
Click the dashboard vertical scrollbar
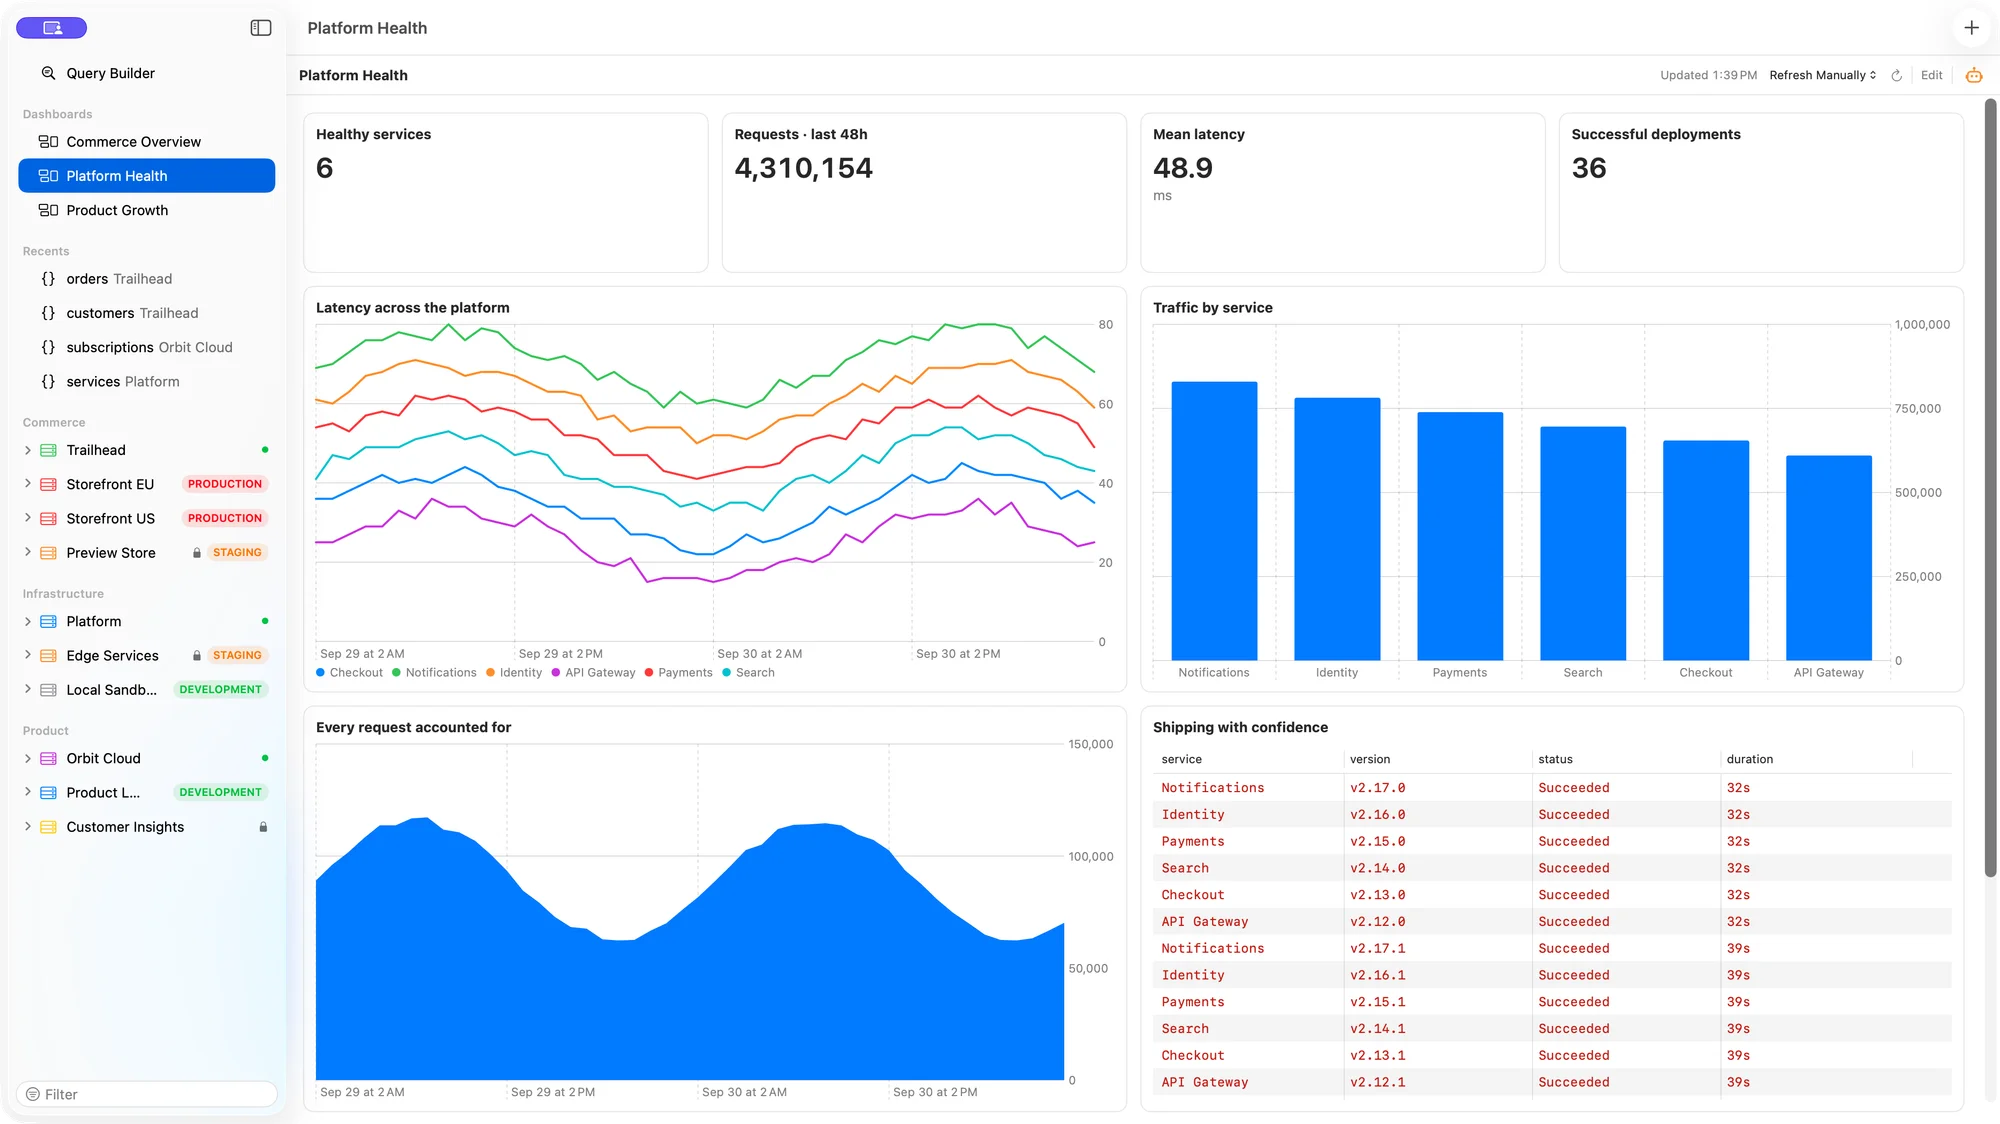[x=1990, y=488]
